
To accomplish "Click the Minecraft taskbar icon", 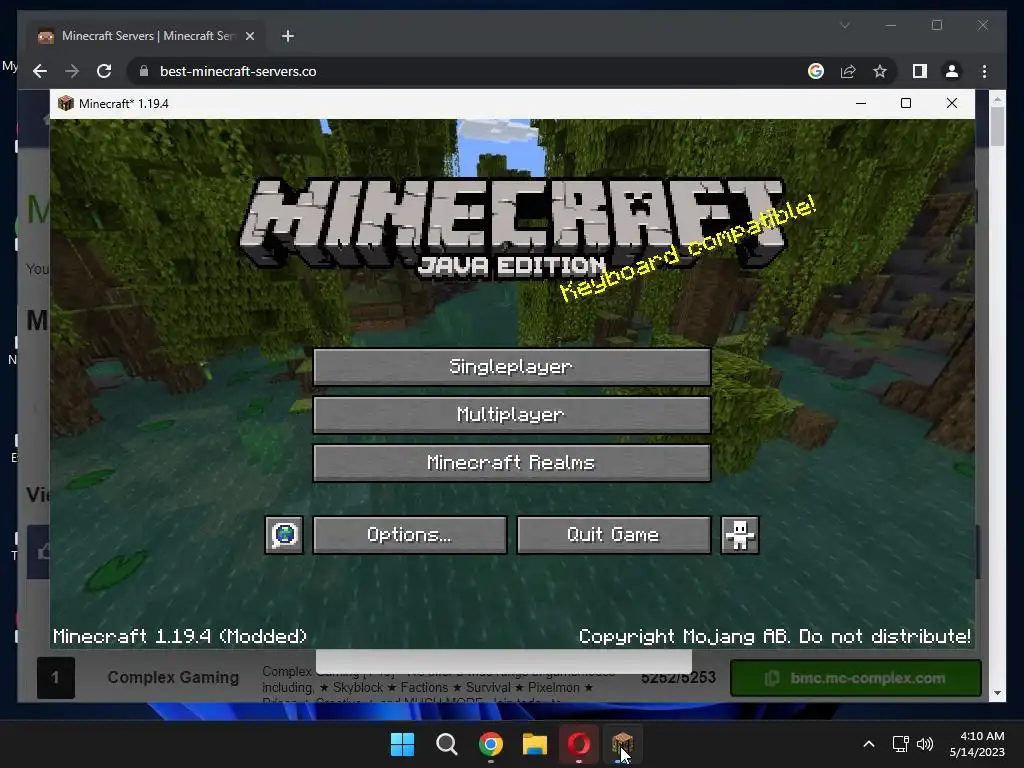I will pos(622,744).
